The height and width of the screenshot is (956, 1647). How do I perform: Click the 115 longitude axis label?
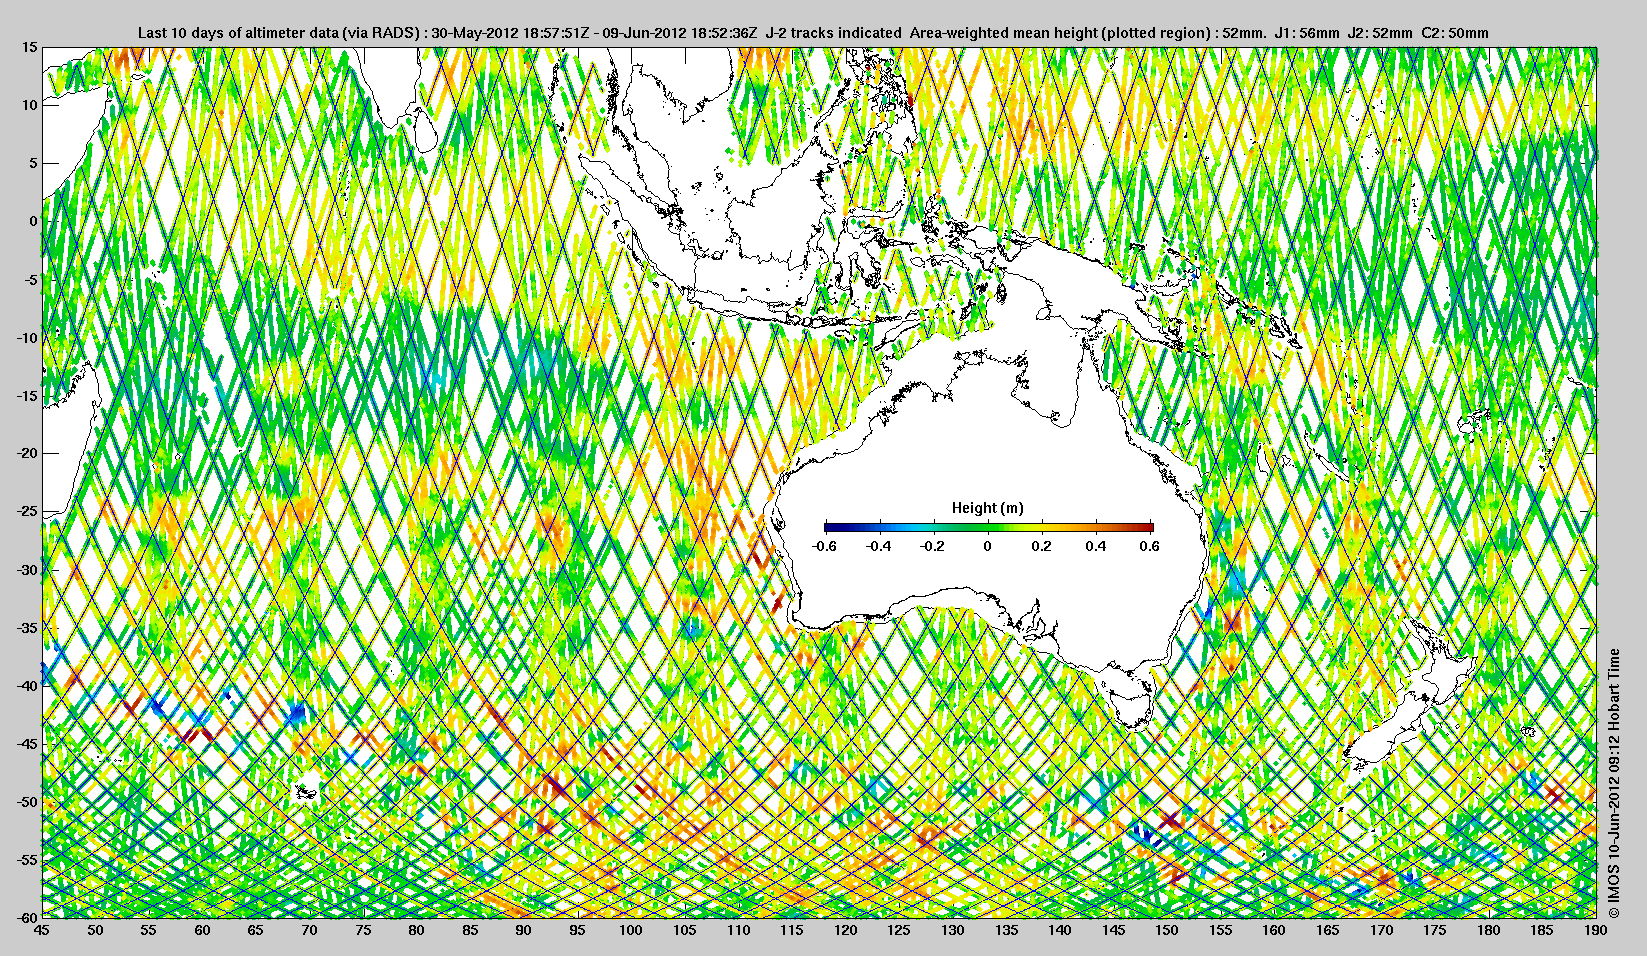coord(792,930)
